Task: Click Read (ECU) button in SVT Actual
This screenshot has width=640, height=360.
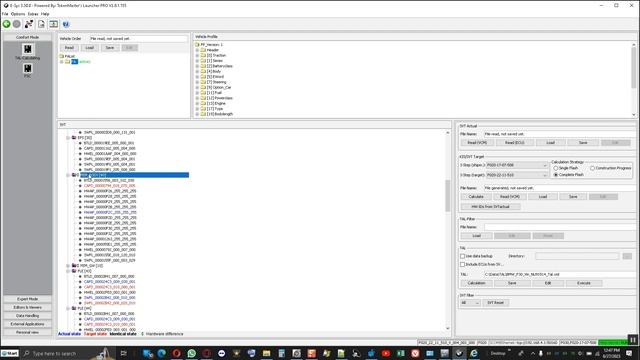Action: [x=514, y=142]
